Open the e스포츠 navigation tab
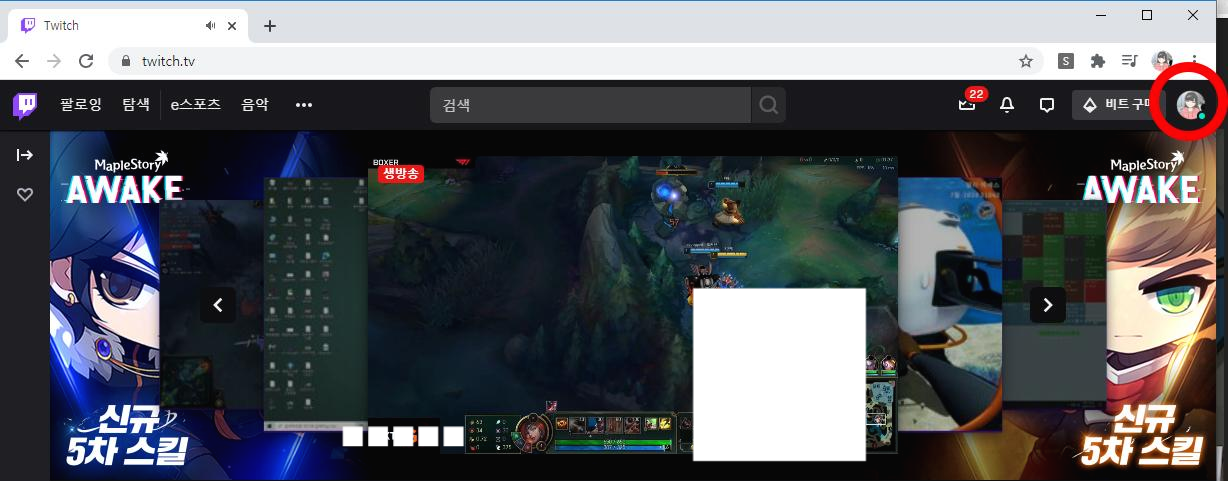This screenshot has height=481, width=1228. pyautogui.click(x=195, y=104)
